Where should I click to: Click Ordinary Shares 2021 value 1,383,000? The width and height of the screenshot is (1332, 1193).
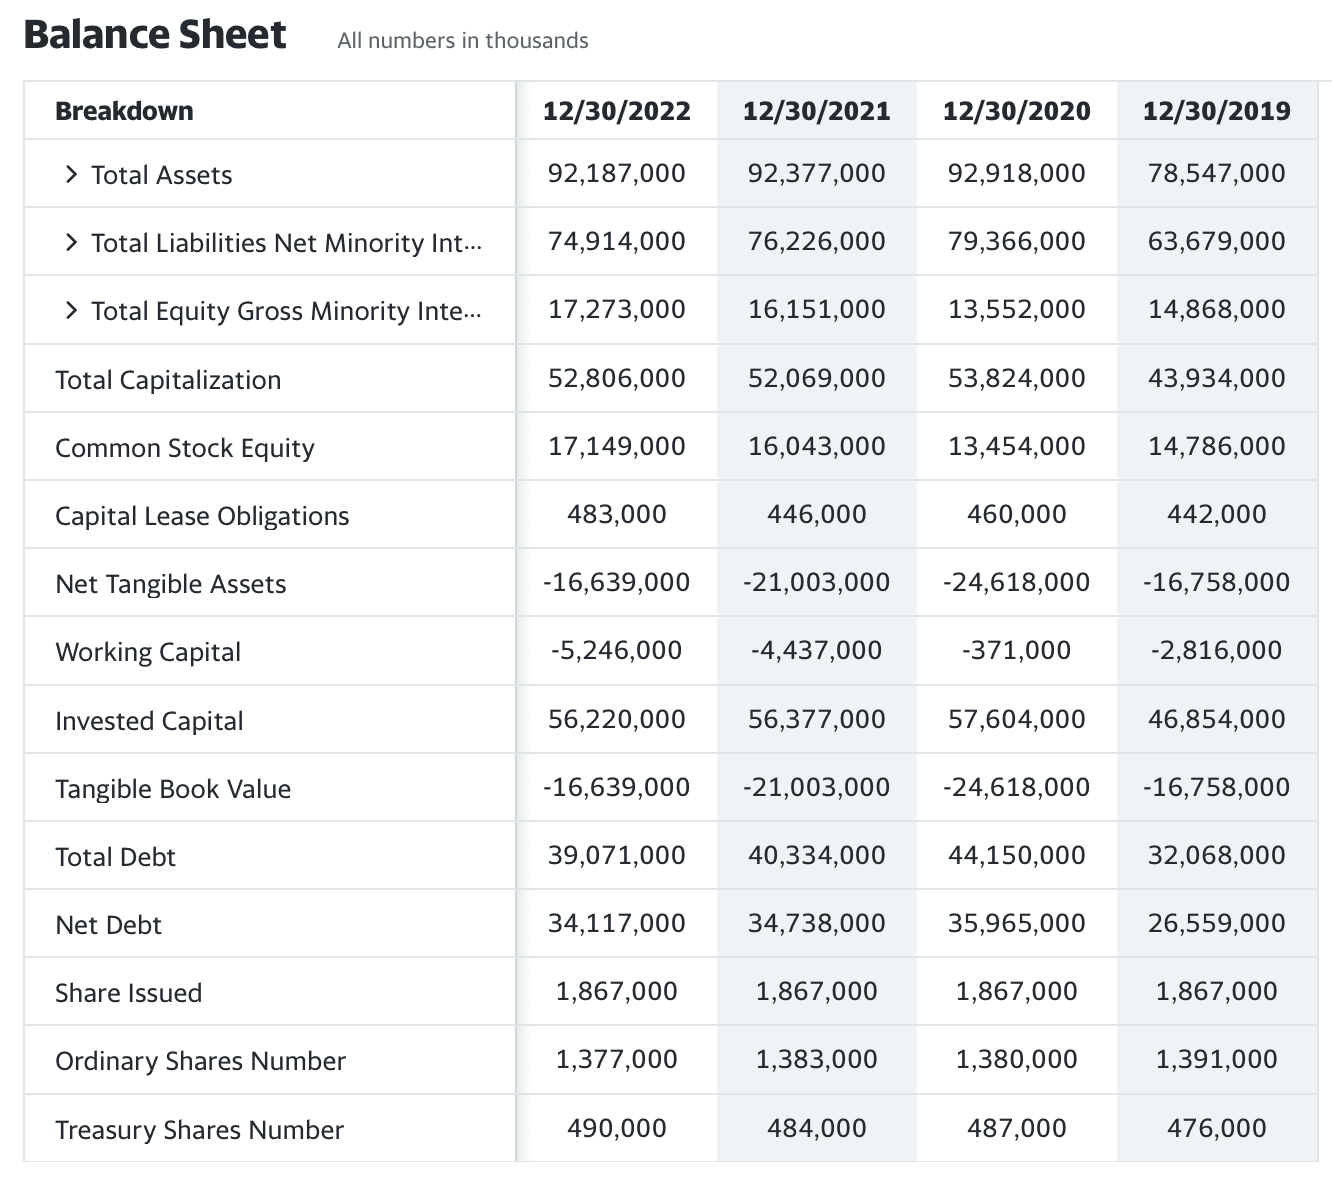[817, 1059]
